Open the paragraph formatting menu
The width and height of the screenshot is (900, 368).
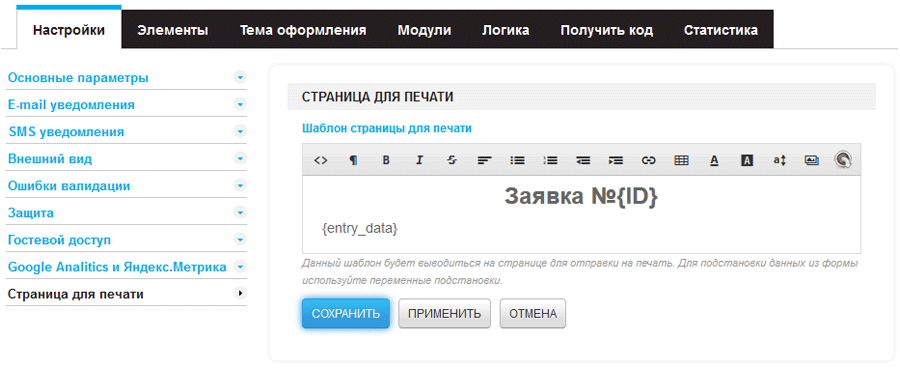point(353,161)
